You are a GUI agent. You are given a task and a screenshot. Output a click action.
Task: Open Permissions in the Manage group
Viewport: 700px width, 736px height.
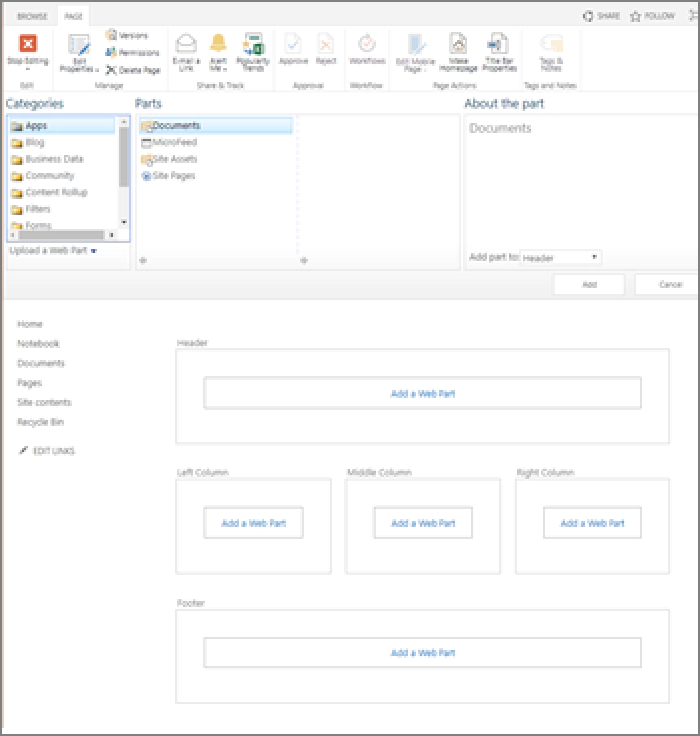tap(132, 53)
